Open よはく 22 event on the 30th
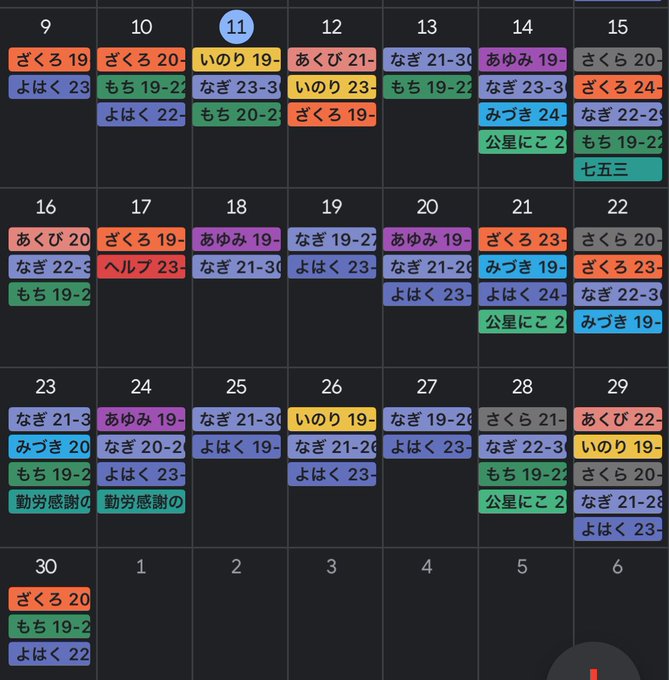The image size is (669, 680). point(49,654)
